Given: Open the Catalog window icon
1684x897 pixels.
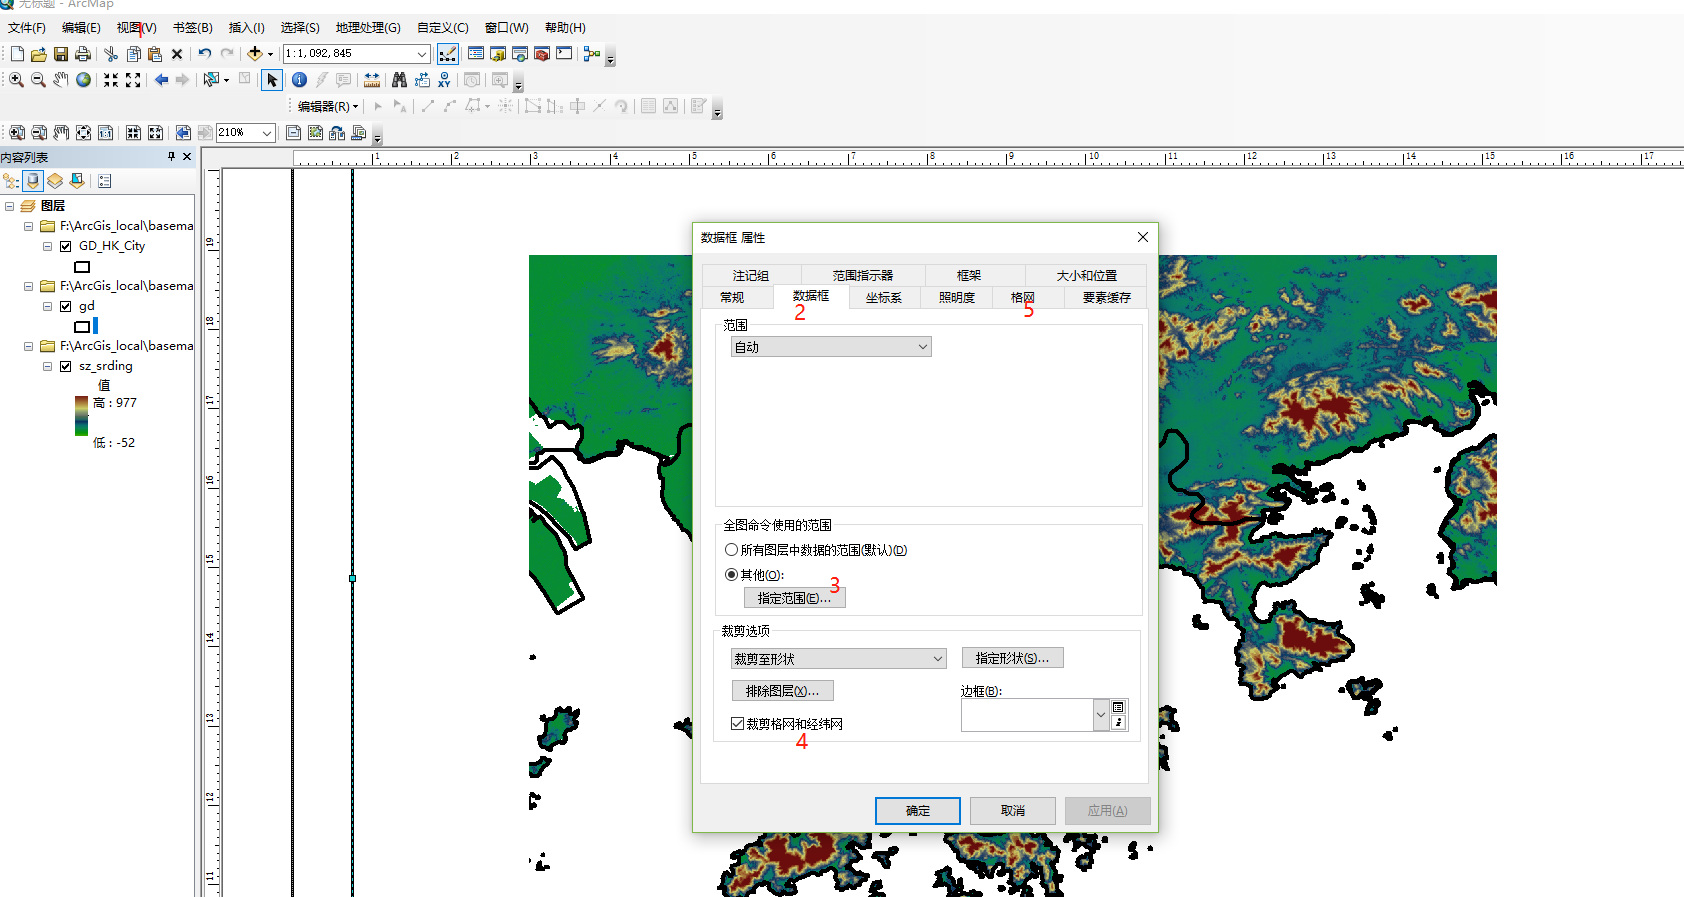Looking at the screenshot, I should [498, 54].
